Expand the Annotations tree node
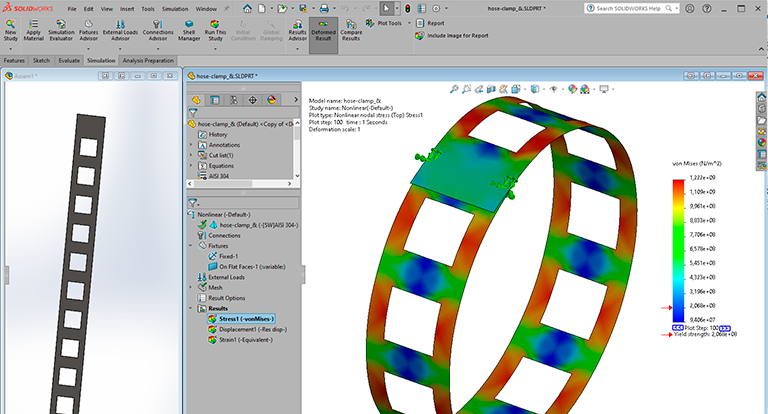 click(191, 145)
